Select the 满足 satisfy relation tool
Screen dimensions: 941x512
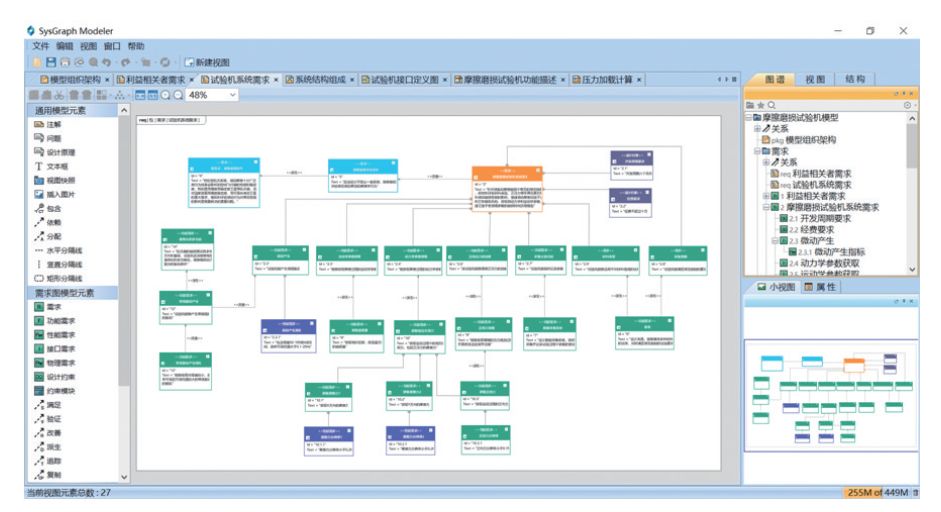48,405
